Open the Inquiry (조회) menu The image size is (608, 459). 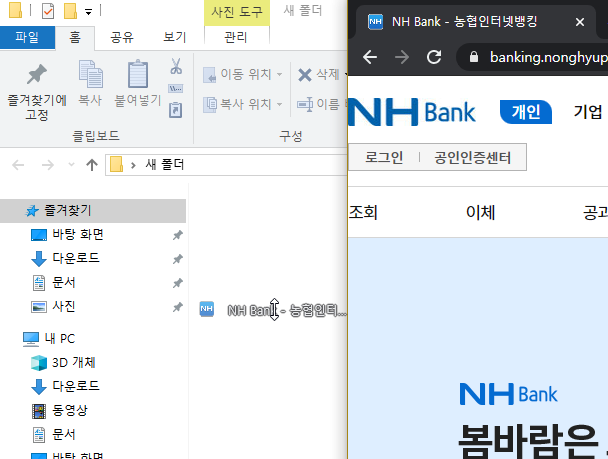(363, 212)
